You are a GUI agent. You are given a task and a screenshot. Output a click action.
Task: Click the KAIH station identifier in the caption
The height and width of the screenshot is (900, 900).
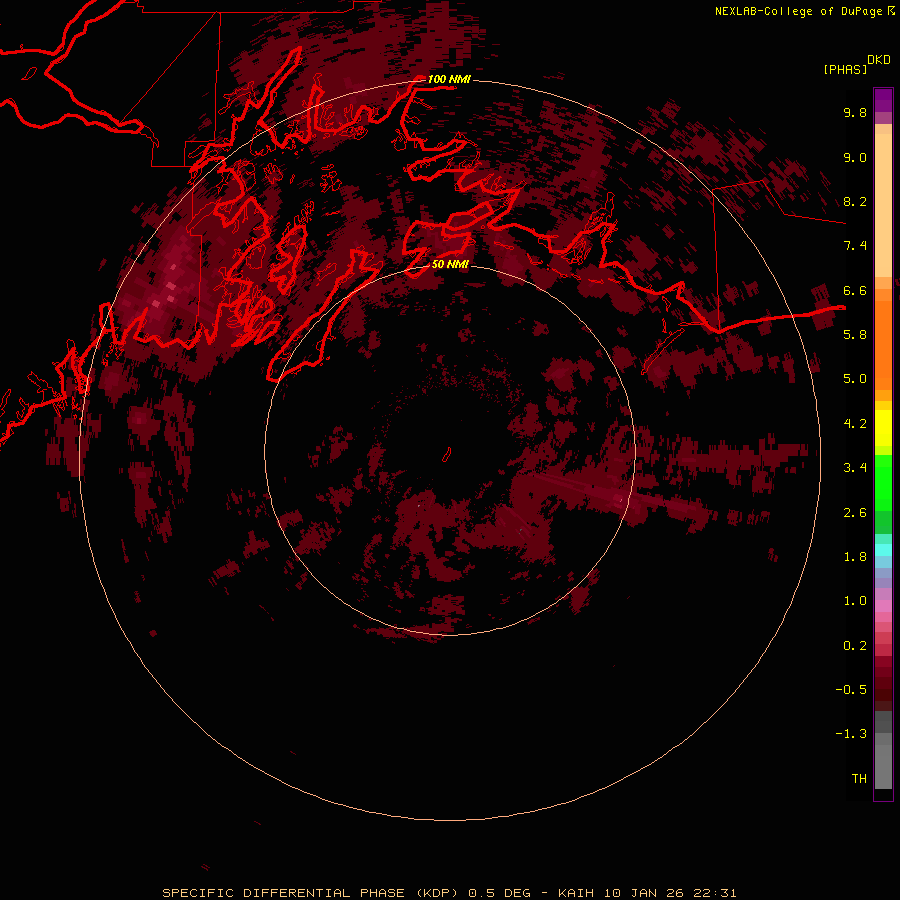[x=576, y=893]
